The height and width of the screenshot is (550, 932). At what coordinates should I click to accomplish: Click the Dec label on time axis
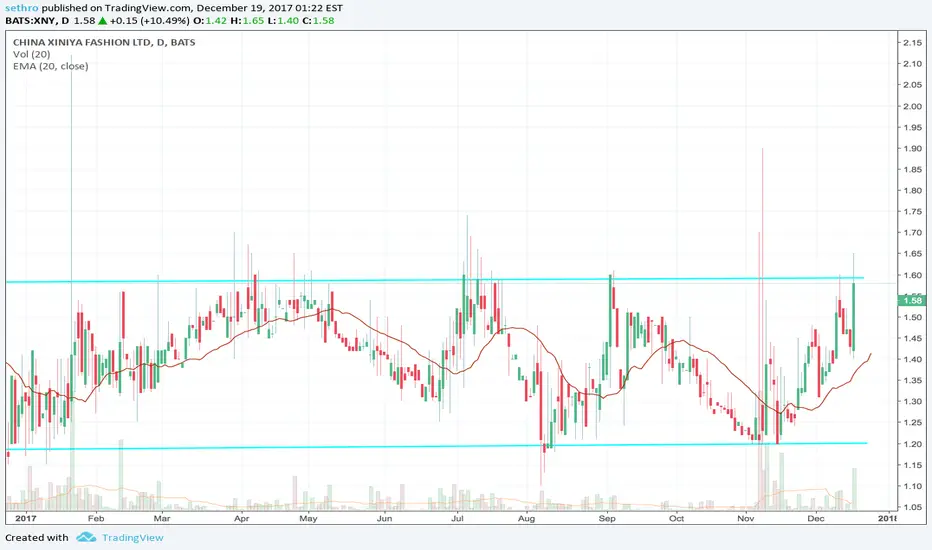pos(816,518)
